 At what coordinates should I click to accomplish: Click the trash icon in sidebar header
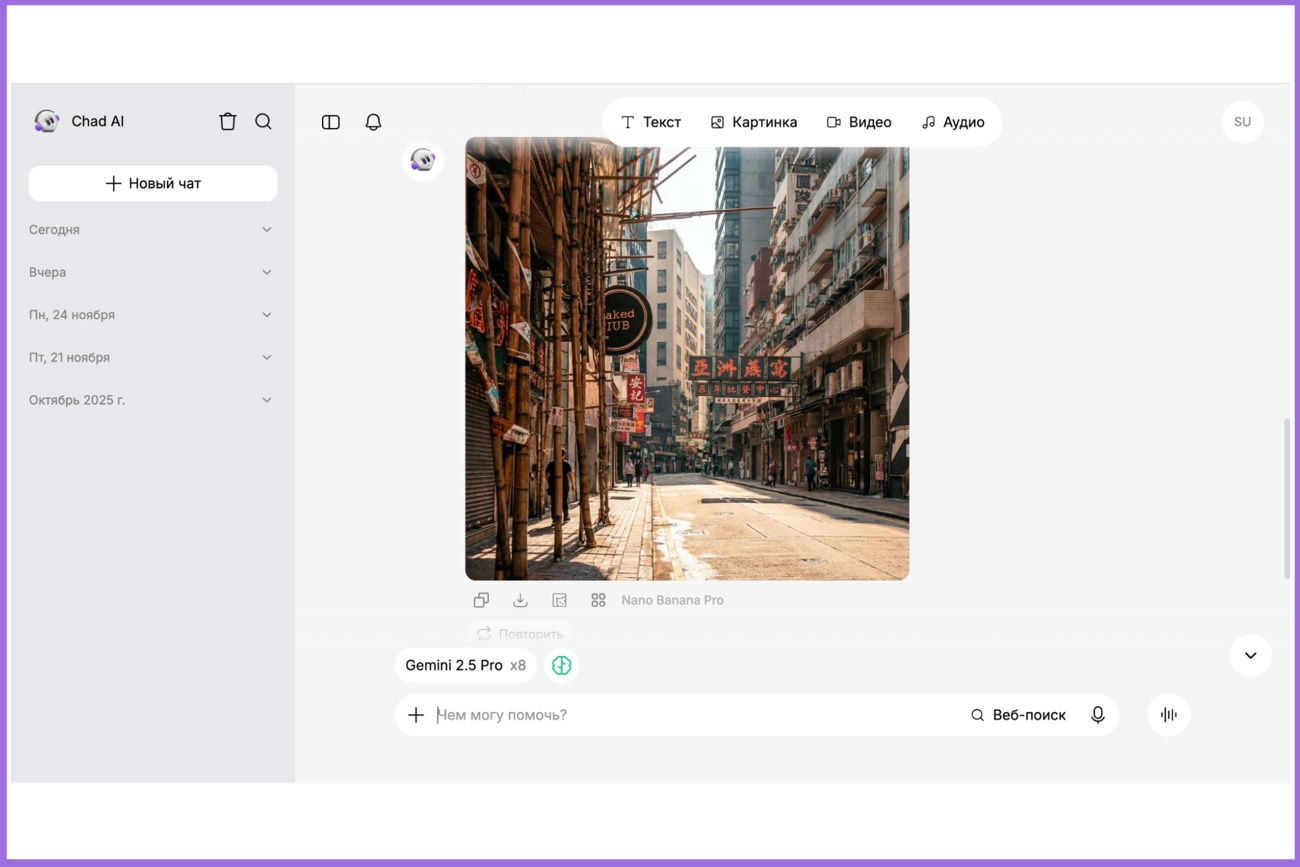pyautogui.click(x=228, y=121)
